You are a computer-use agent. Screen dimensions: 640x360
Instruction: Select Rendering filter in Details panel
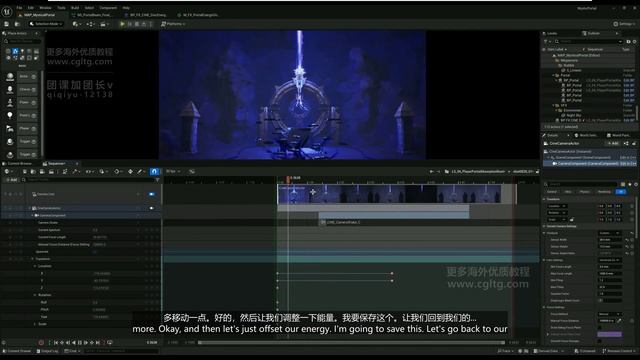coord(604,192)
